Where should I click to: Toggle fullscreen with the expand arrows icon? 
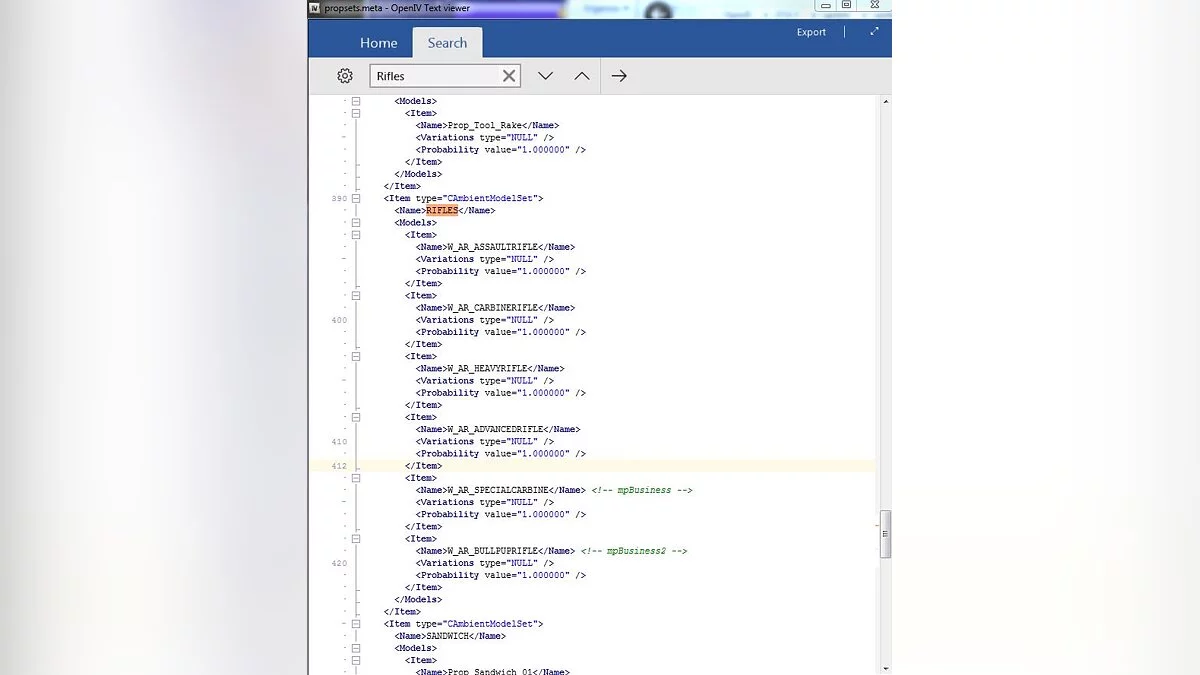[x=874, y=32]
